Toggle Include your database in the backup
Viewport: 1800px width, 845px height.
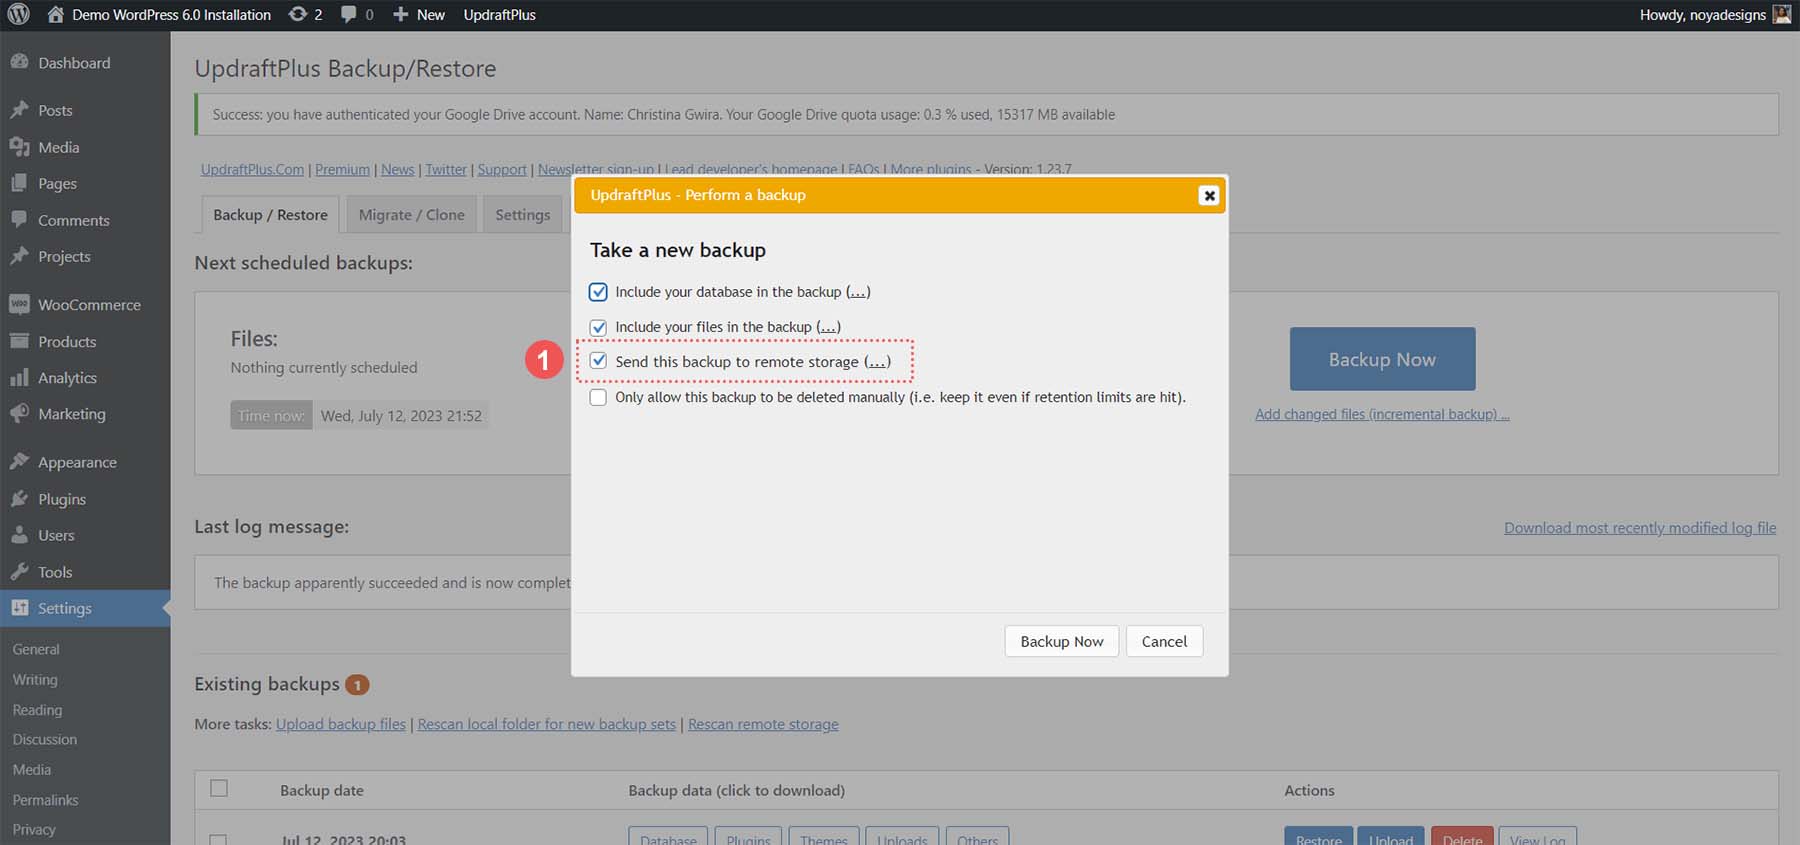pos(598,292)
